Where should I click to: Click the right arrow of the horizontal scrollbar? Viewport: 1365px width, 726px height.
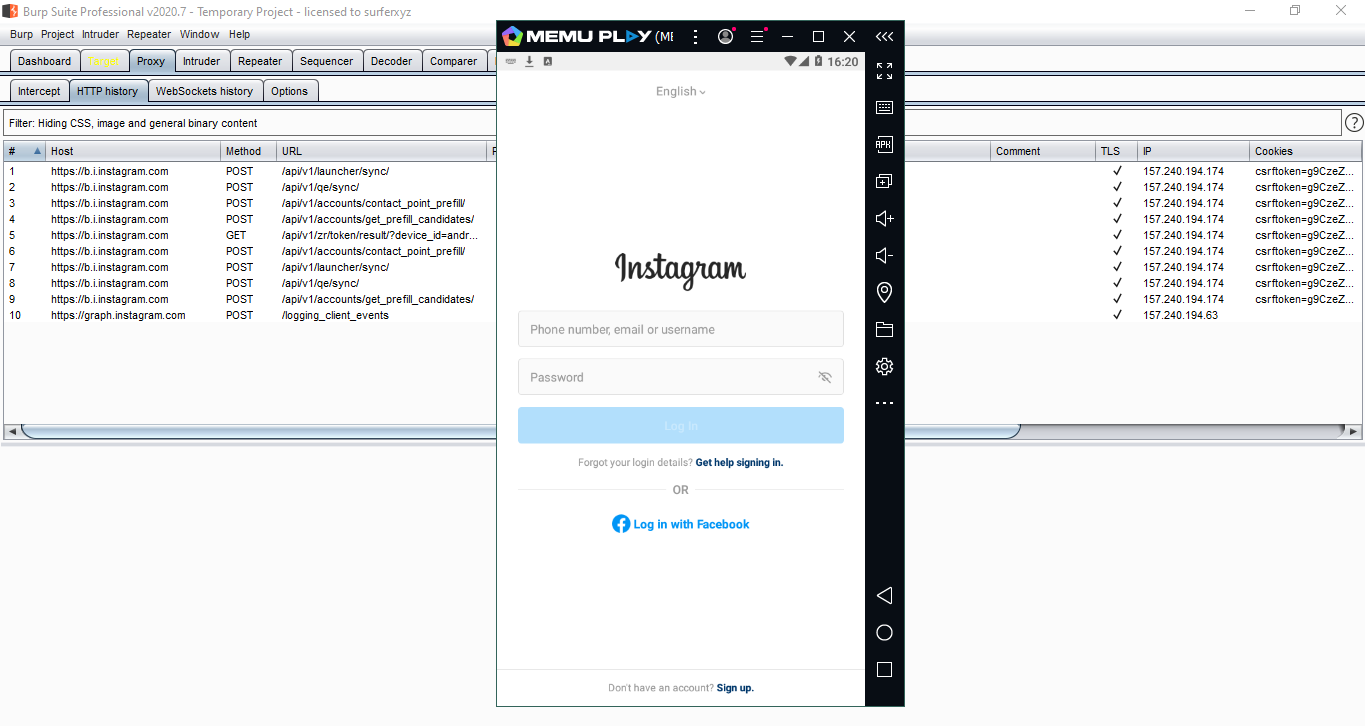[1353, 432]
